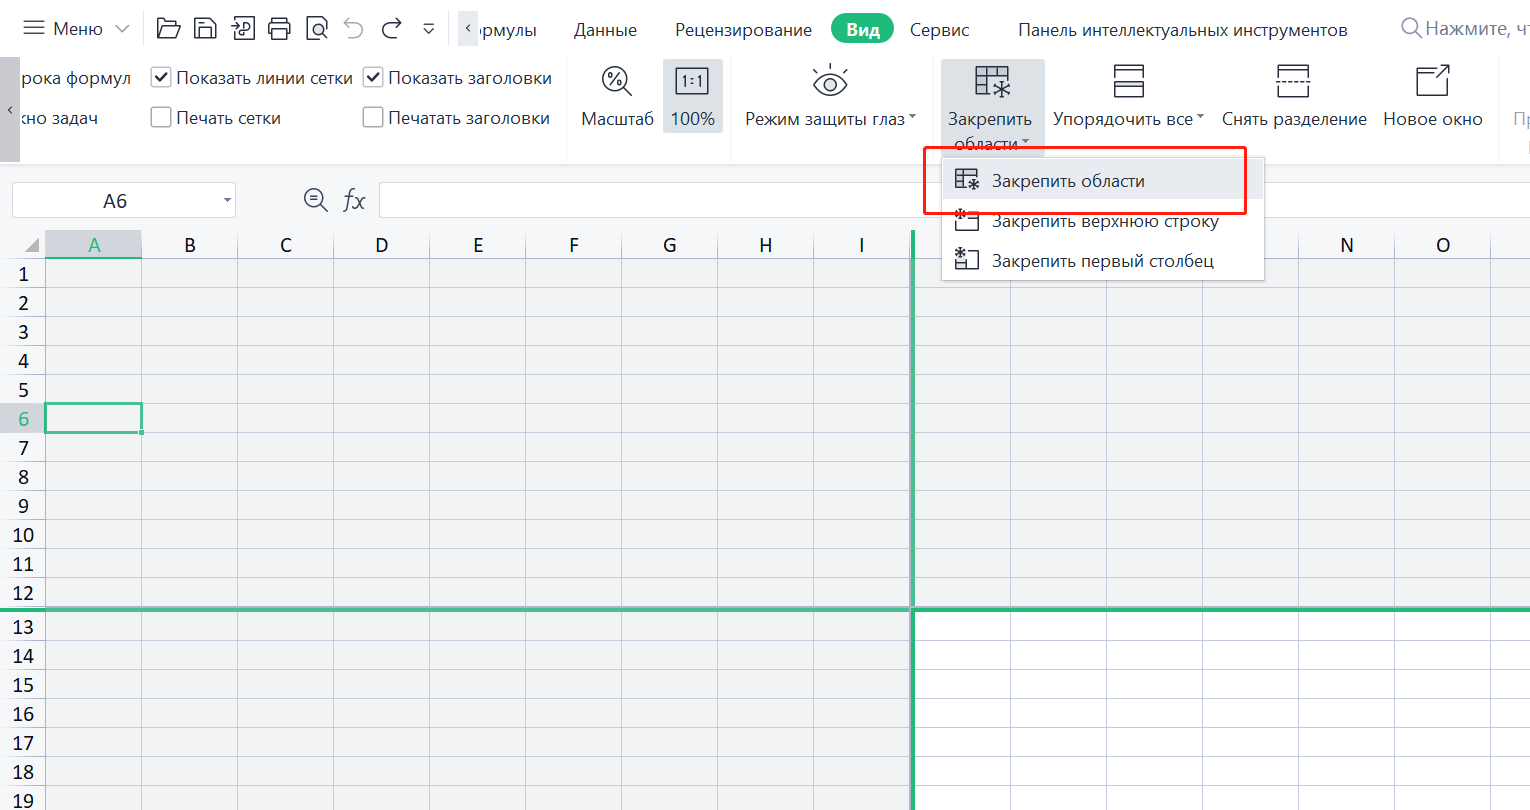Open the Упорядочить все dropdown
The image size is (1530, 810).
click(1200, 119)
